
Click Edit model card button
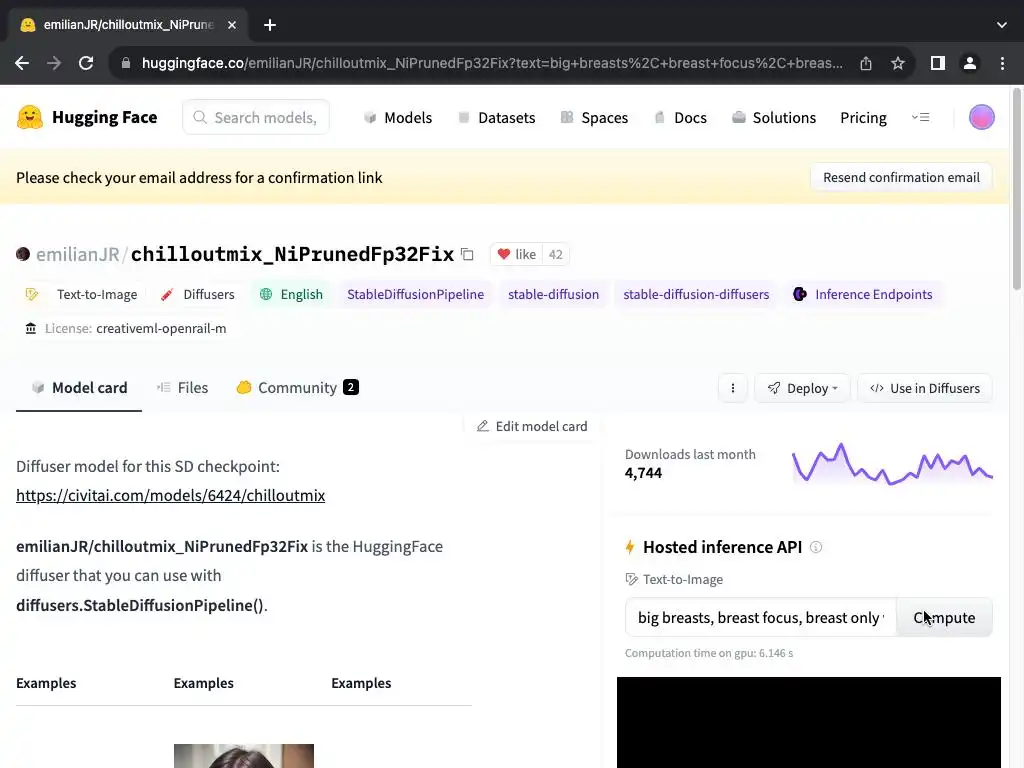point(532,426)
